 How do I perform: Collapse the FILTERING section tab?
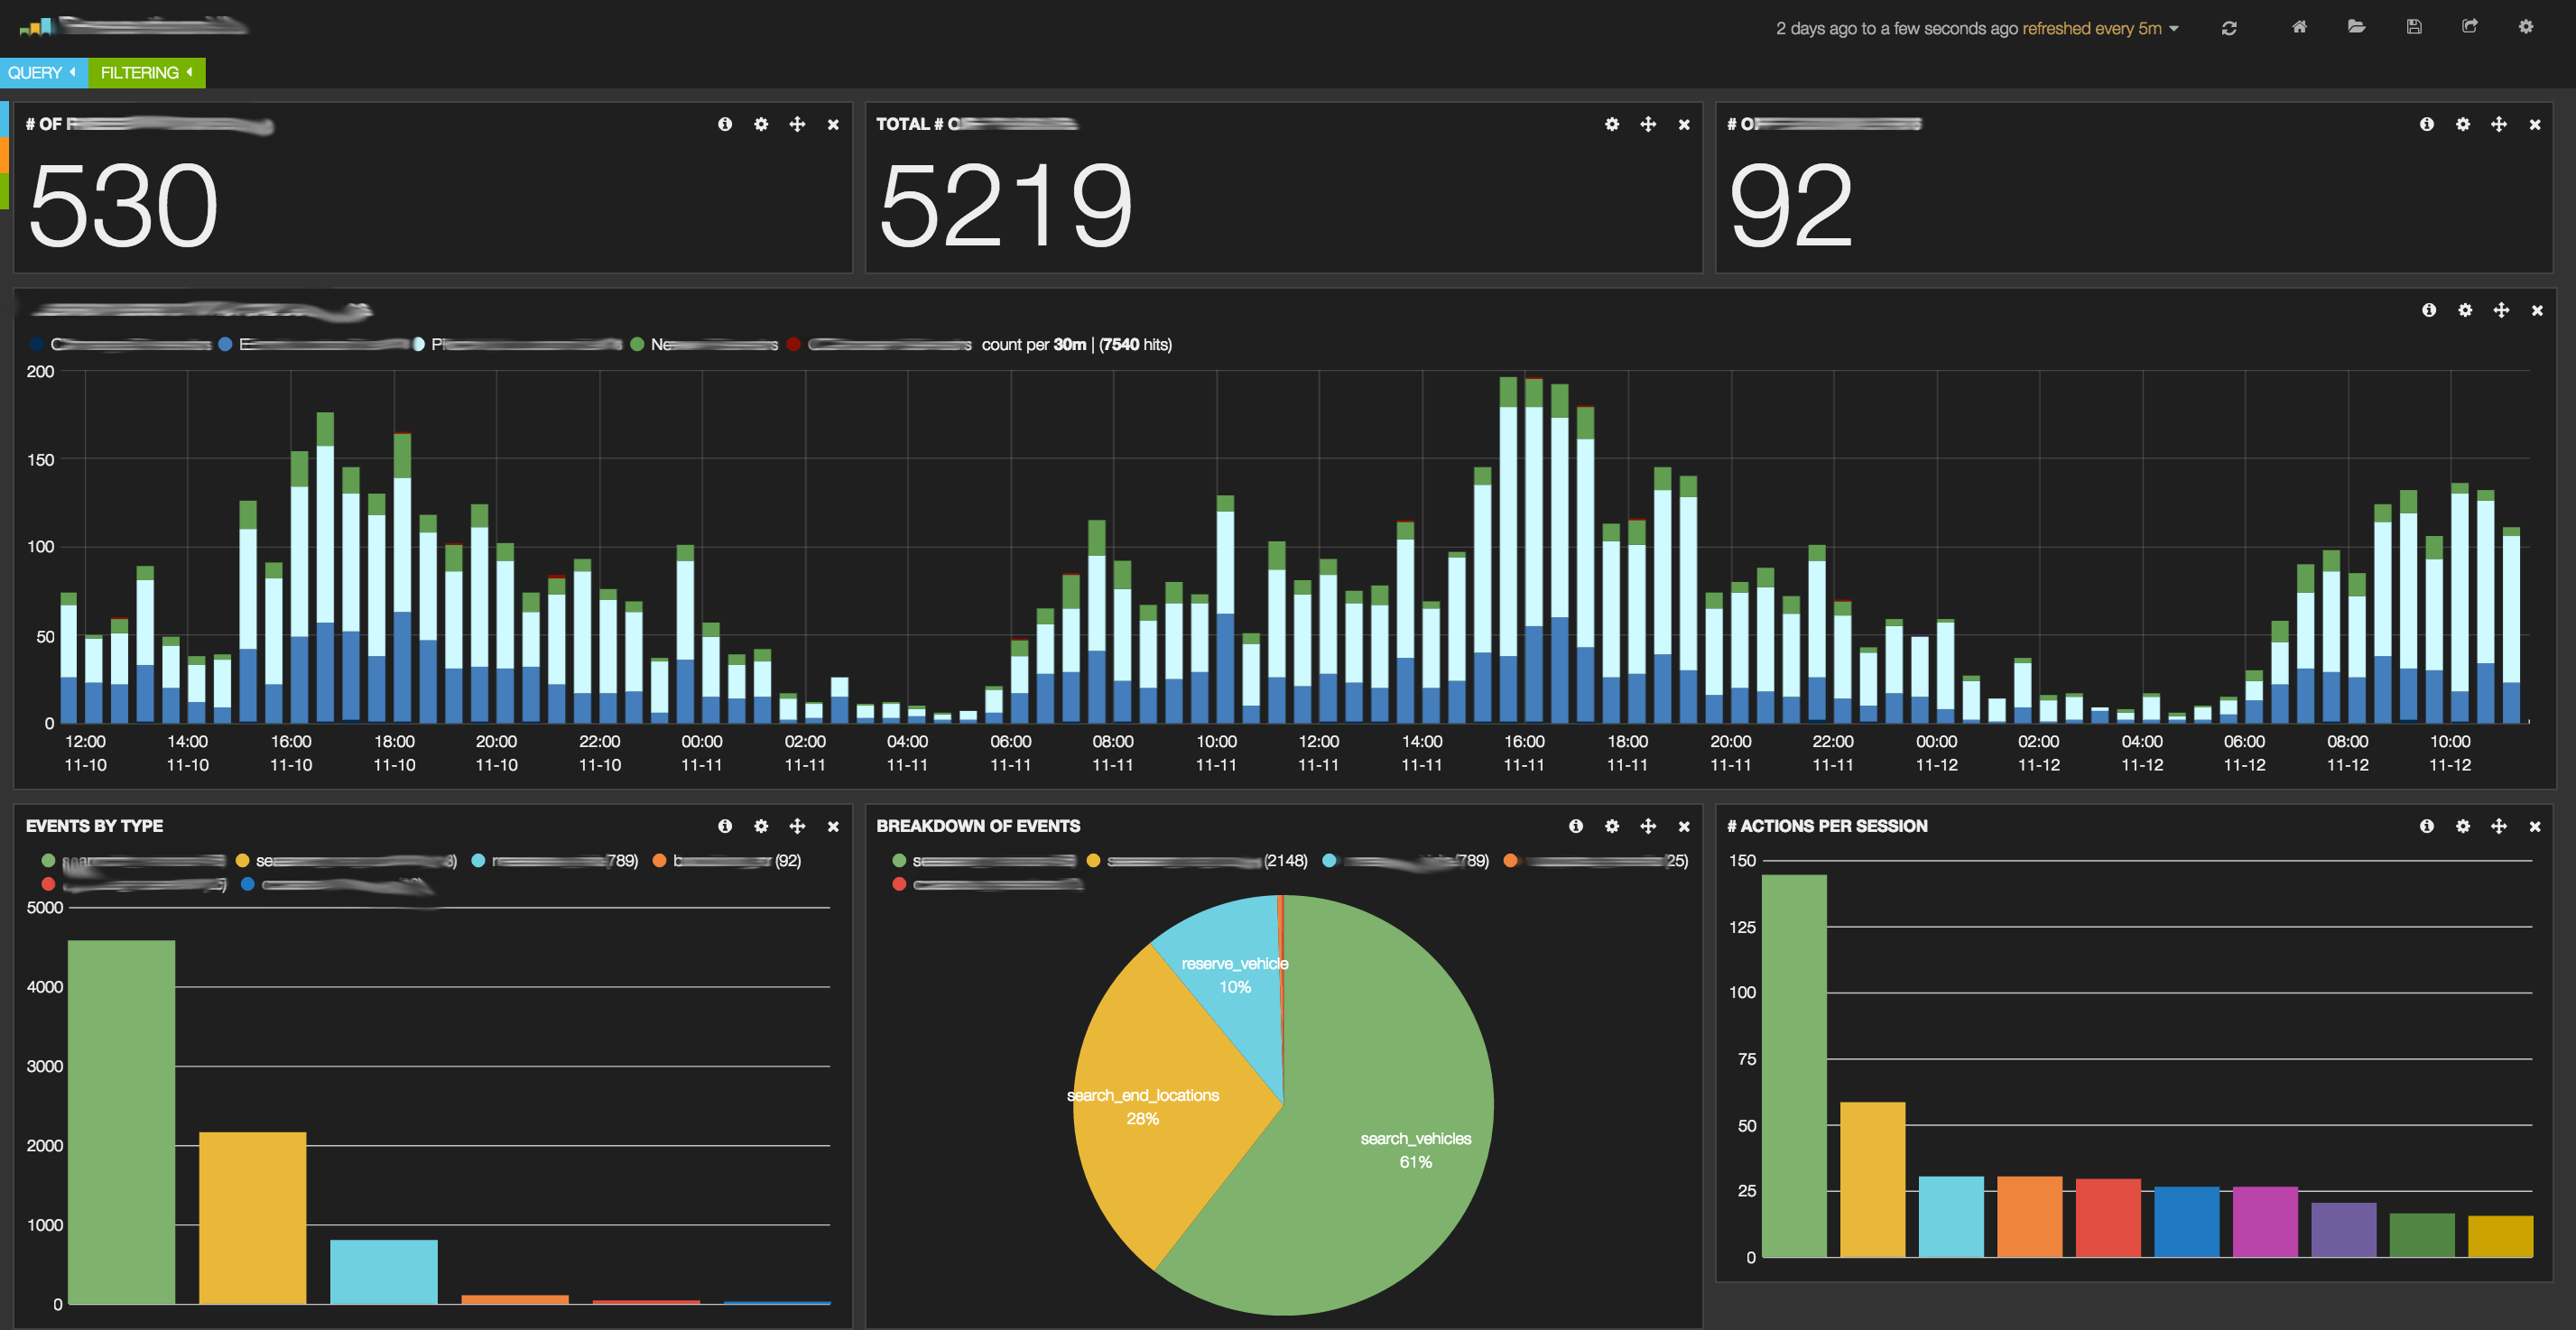click(147, 72)
